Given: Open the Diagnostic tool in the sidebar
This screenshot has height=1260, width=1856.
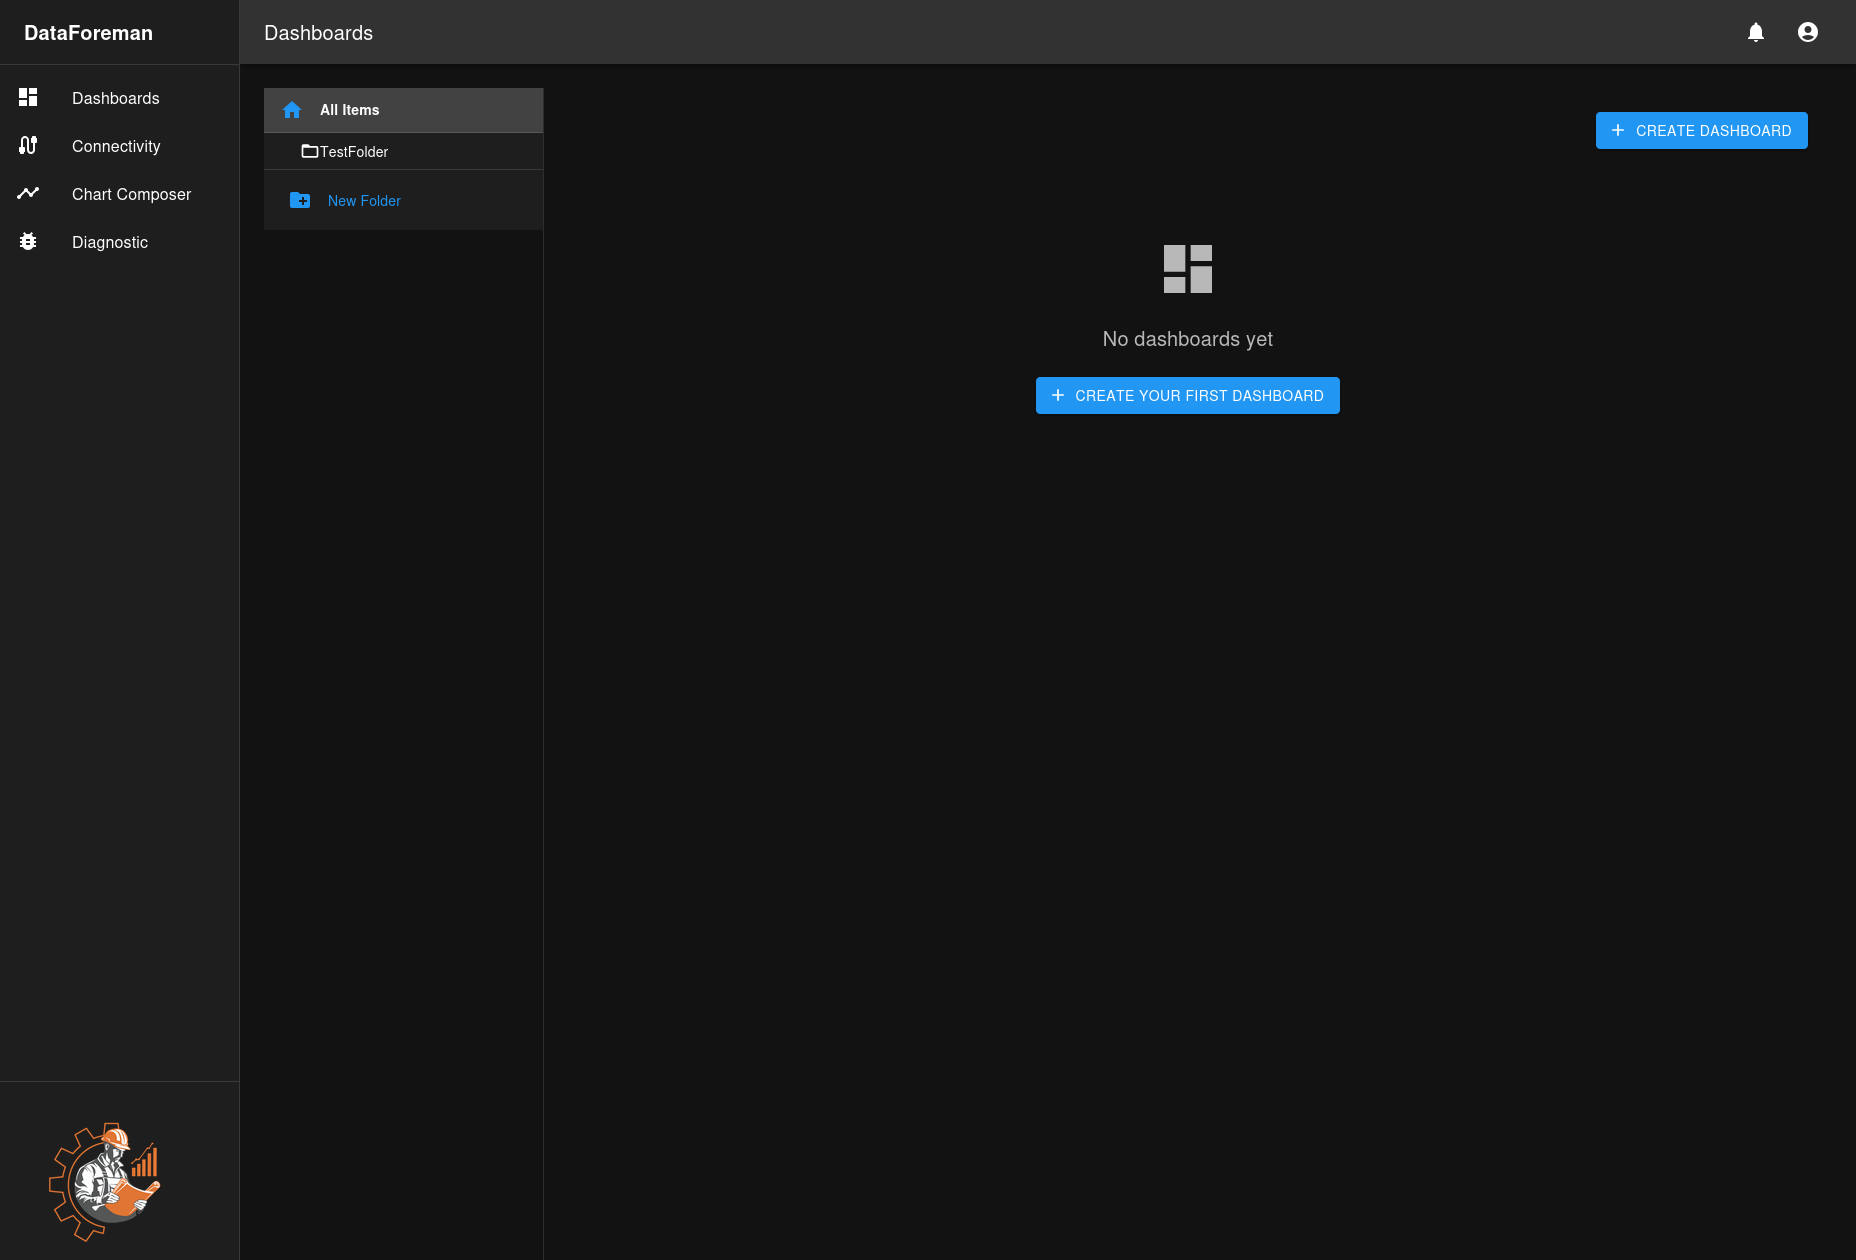Looking at the screenshot, I should [x=110, y=242].
